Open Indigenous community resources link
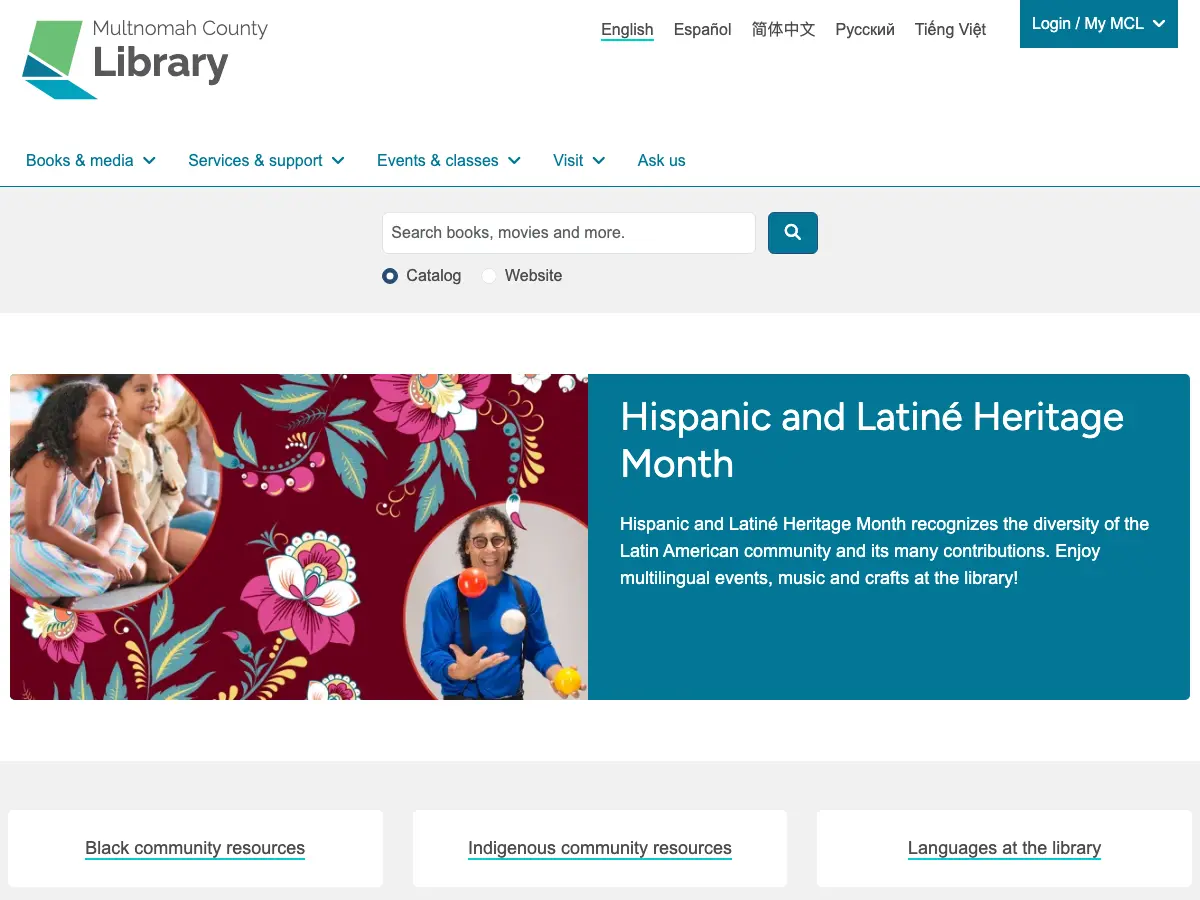1200x900 pixels. 600,848
